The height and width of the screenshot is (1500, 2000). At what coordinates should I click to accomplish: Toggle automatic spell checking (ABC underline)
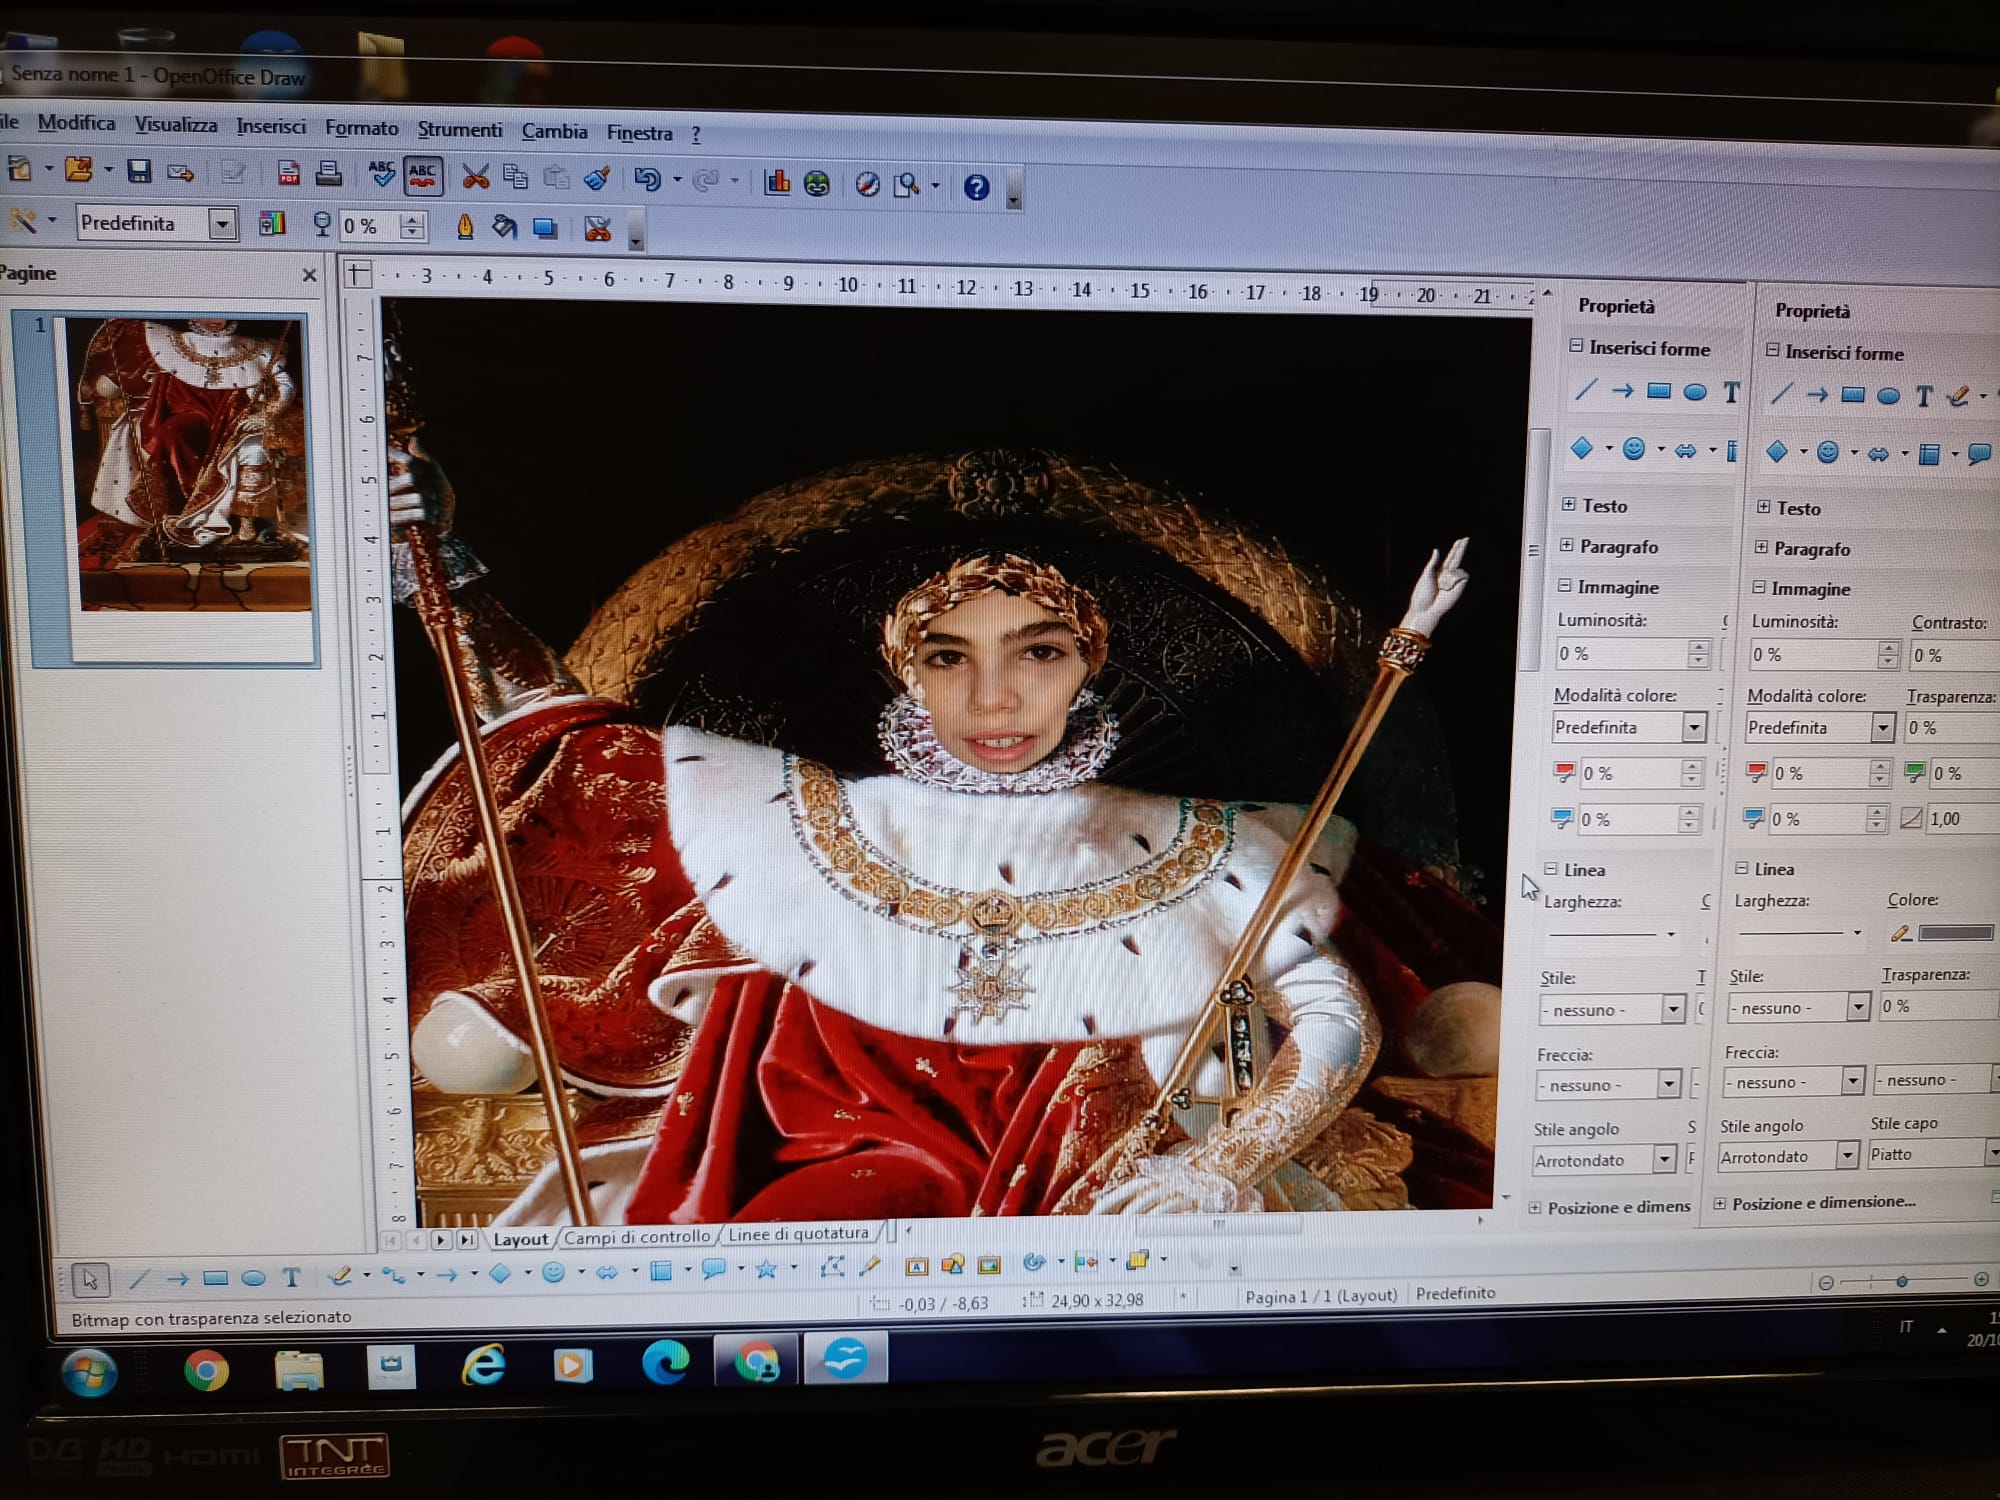click(422, 176)
